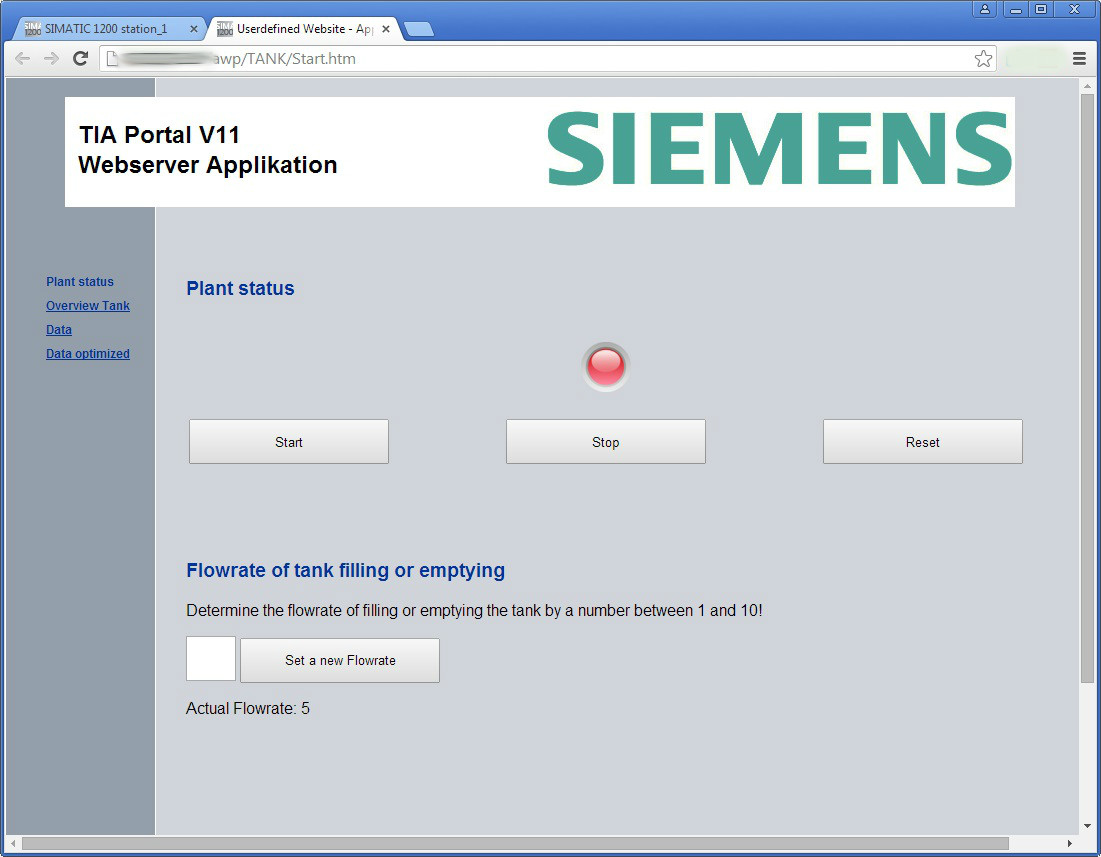1101x857 pixels.
Task: Click the horizontal scroll right arrow
Action: (x=1069, y=843)
